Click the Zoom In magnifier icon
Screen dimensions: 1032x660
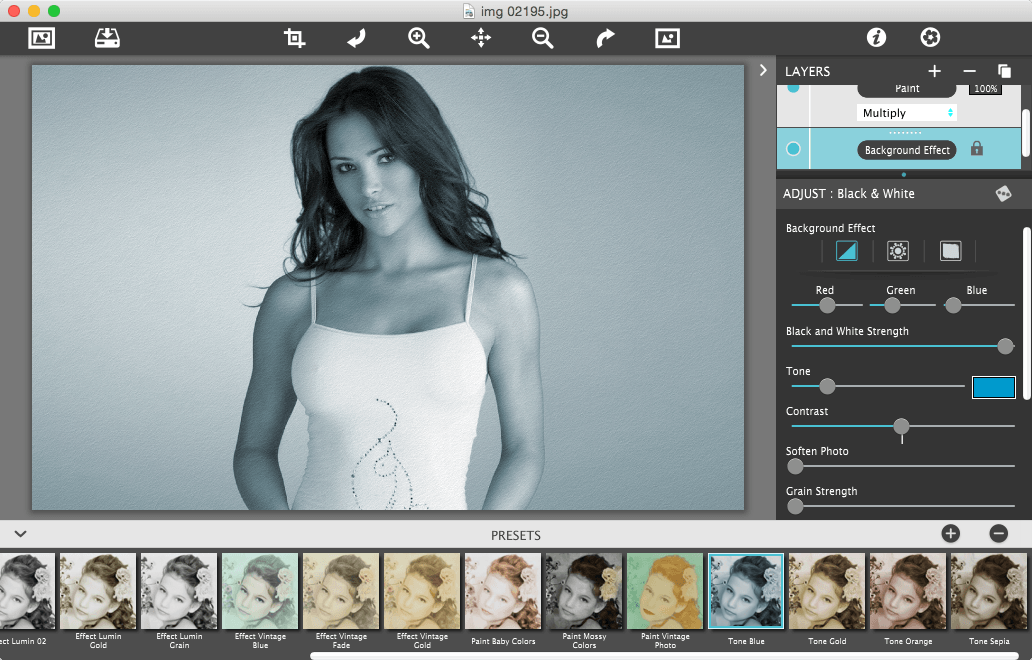coord(418,37)
